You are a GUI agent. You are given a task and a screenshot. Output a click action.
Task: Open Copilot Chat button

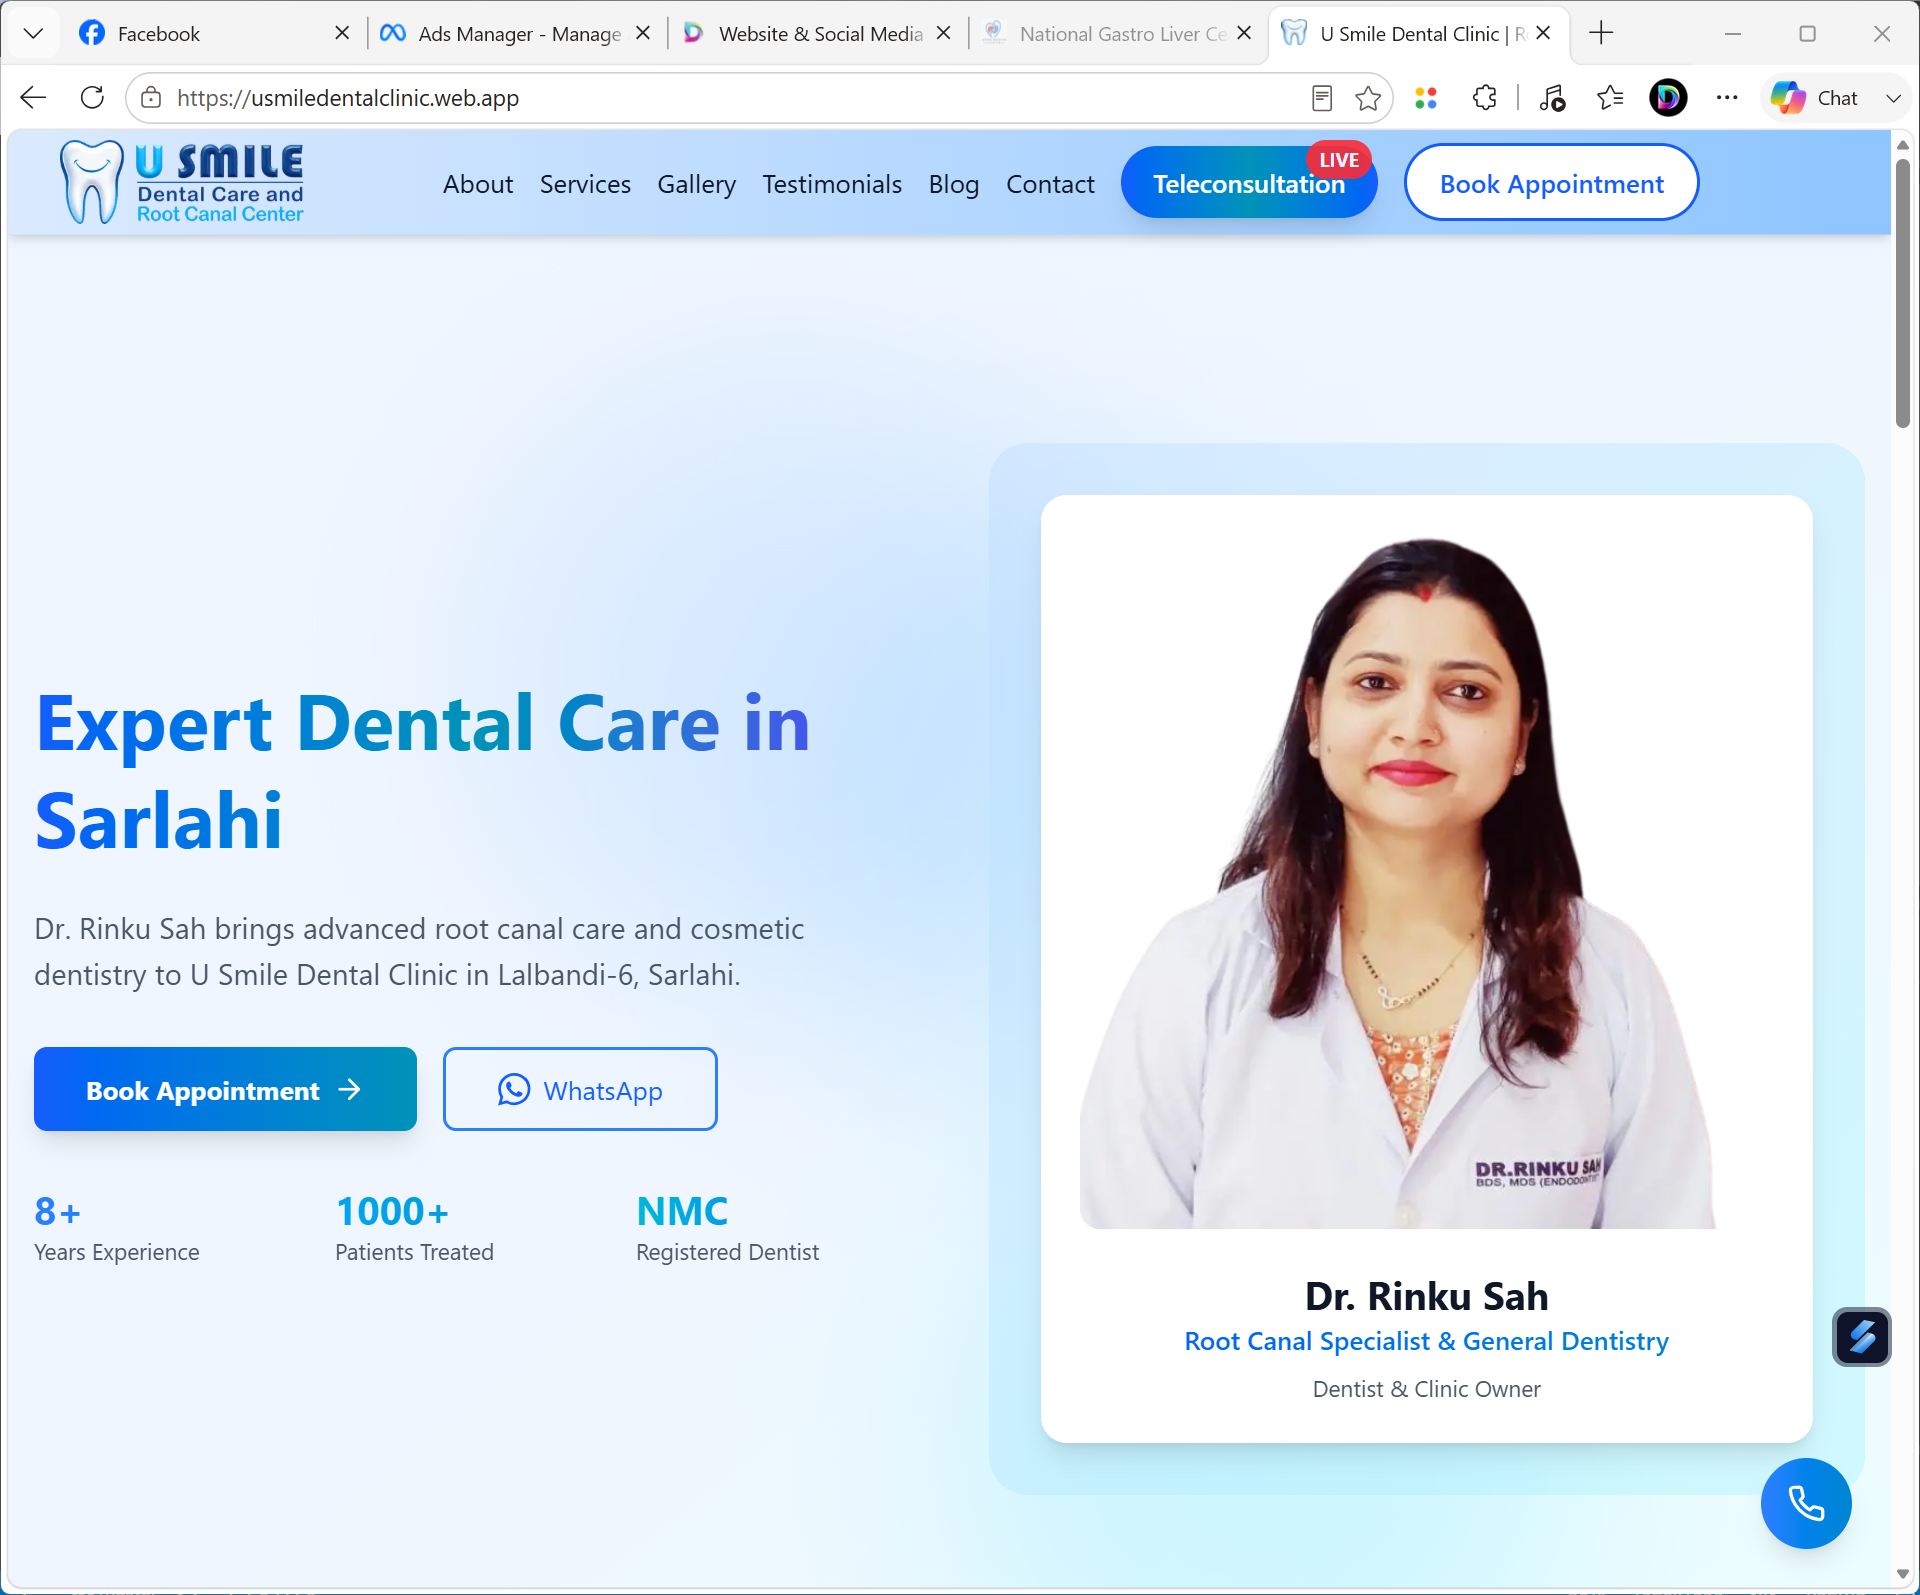pyautogui.click(x=1815, y=97)
